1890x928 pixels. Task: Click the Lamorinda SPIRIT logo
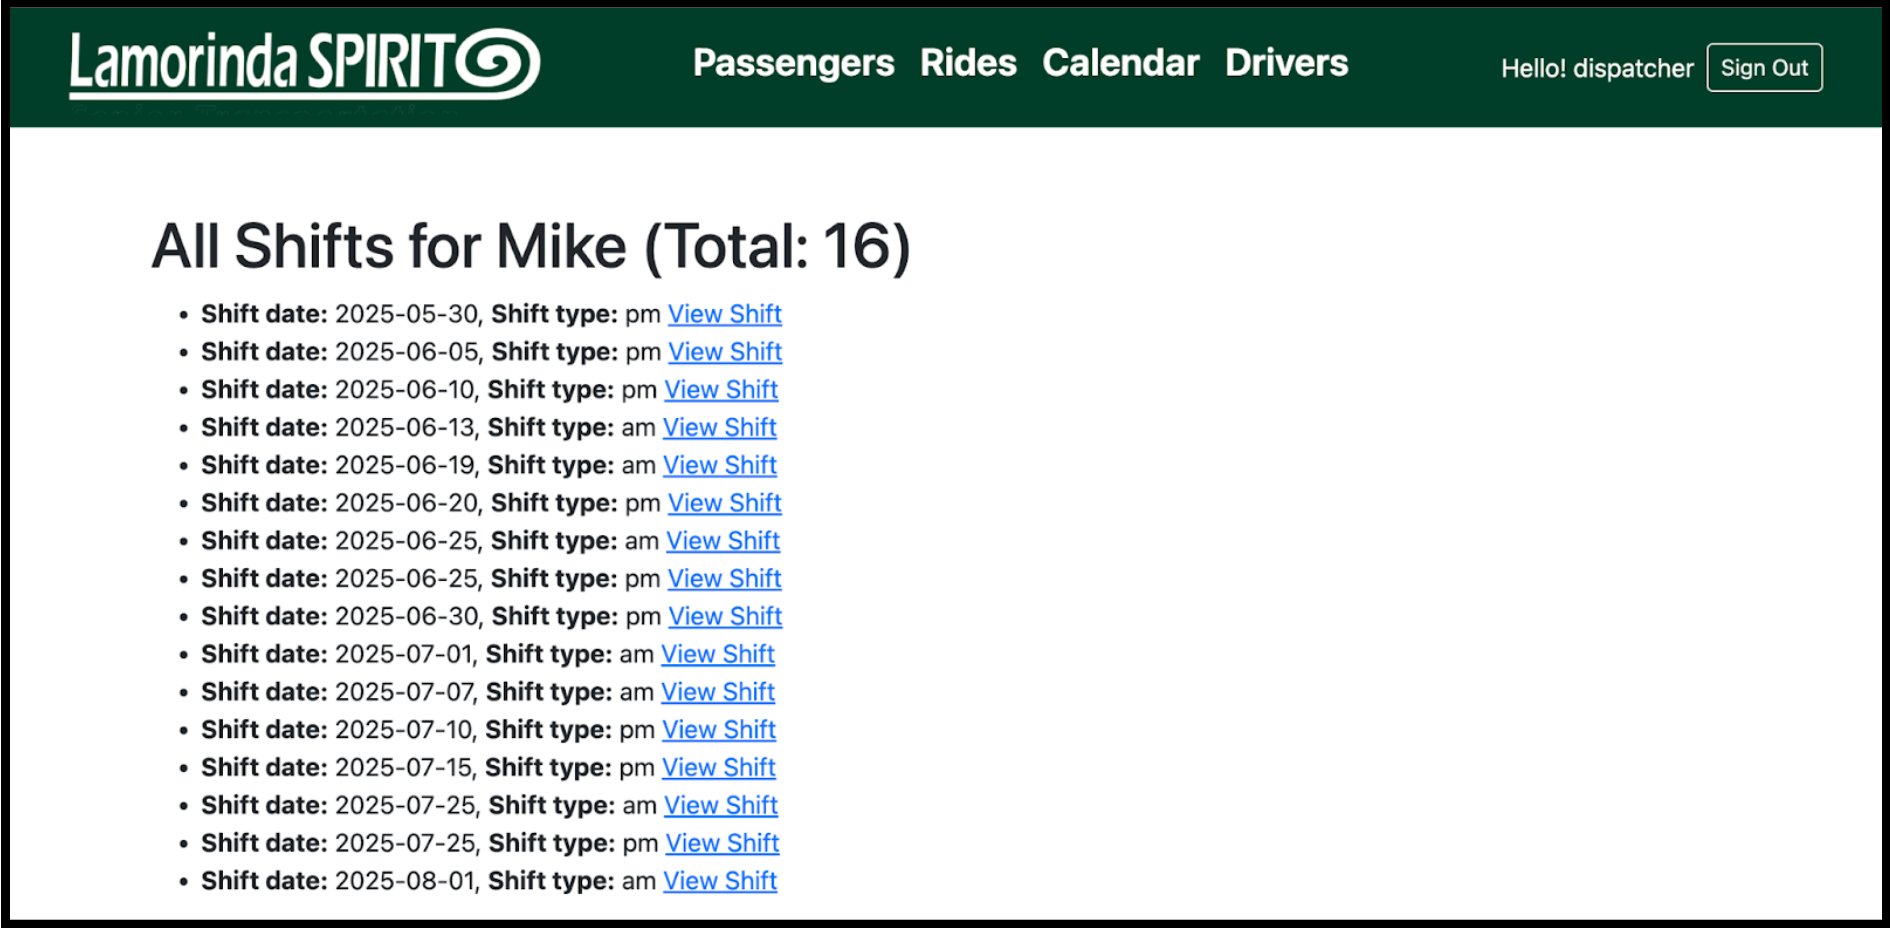(x=305, y=65)
